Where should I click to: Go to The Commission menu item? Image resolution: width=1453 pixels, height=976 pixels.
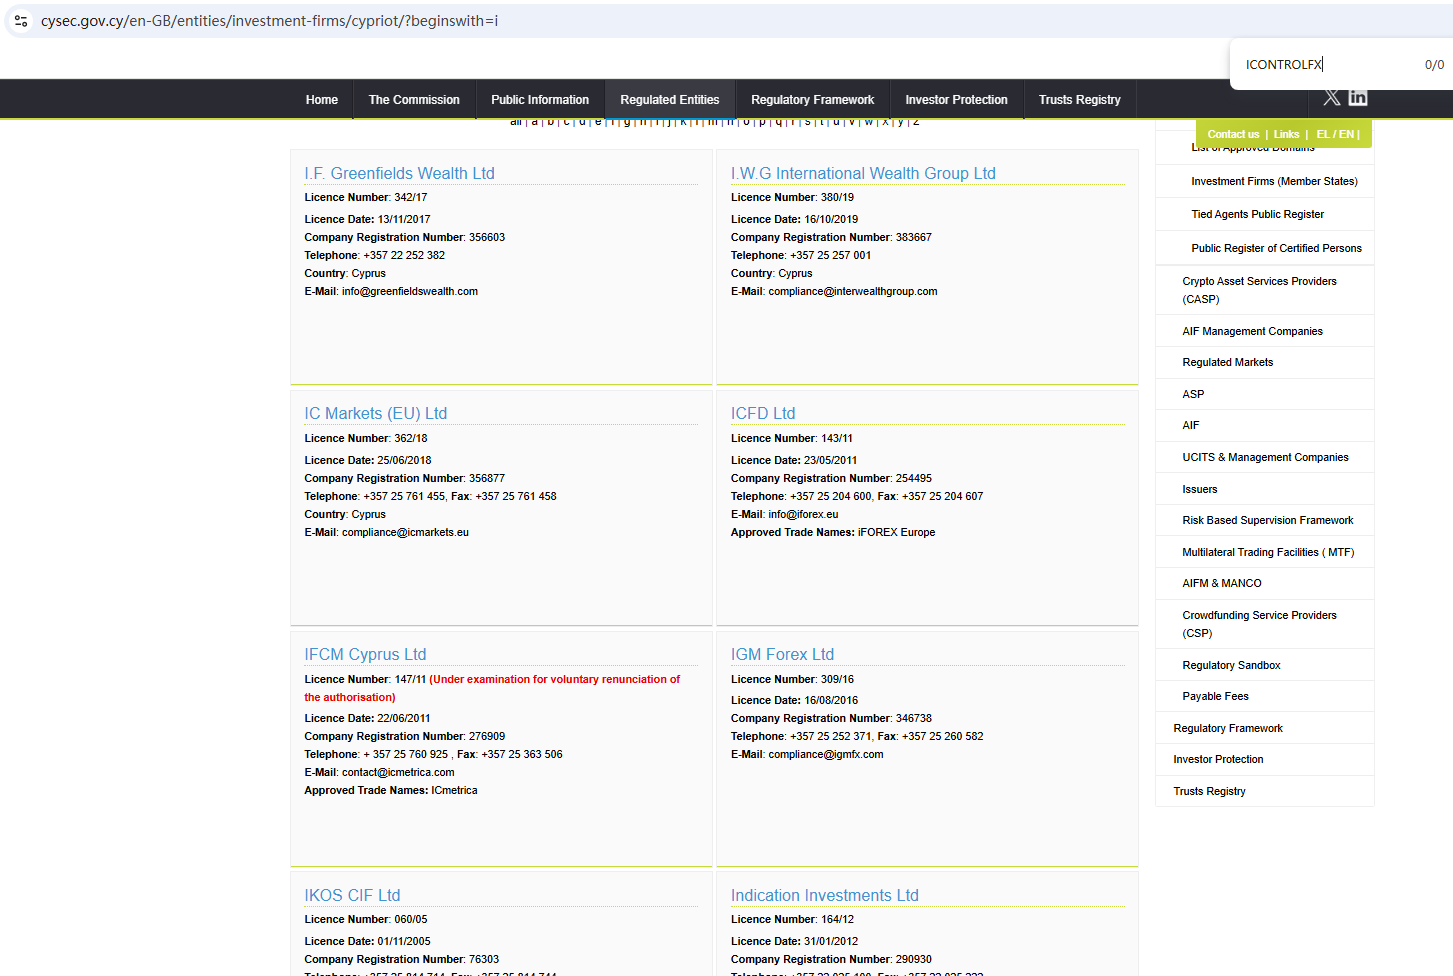tap(414, 100)
